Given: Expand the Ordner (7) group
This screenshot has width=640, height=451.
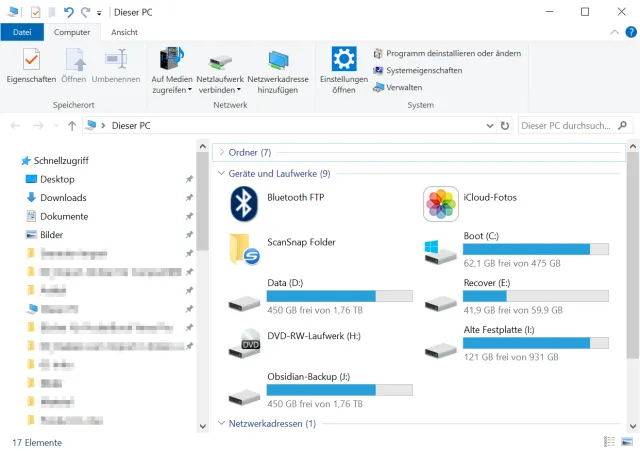Looking at the screenshot, I should pos(221,152).
